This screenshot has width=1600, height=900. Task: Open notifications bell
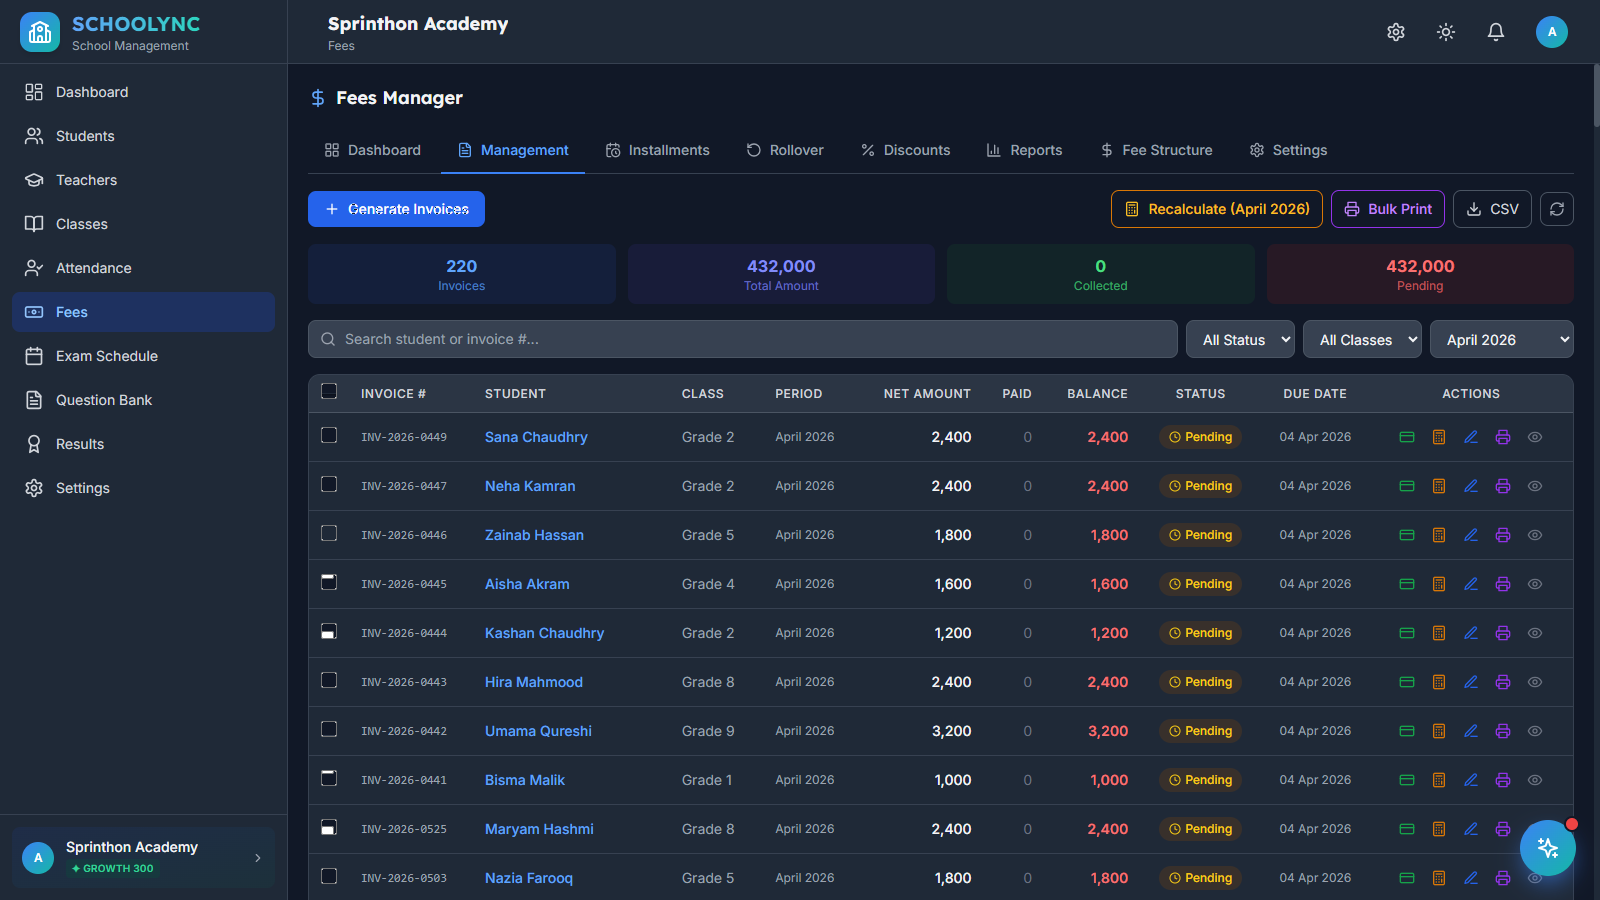pyautogui.click(x=1496, y=32)
